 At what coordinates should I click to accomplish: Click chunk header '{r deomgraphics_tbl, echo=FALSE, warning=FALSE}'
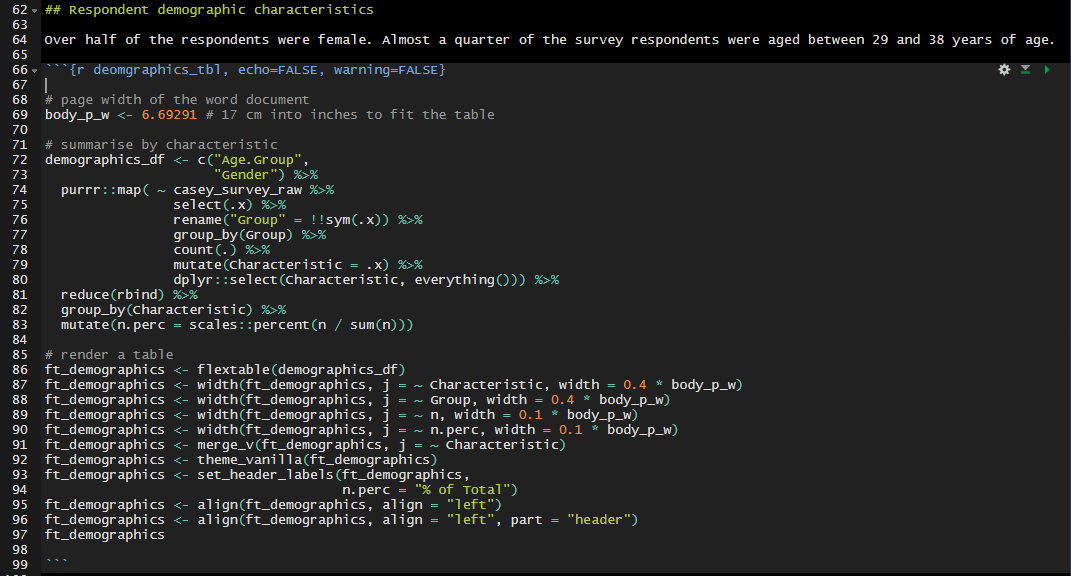coord(258,70)
